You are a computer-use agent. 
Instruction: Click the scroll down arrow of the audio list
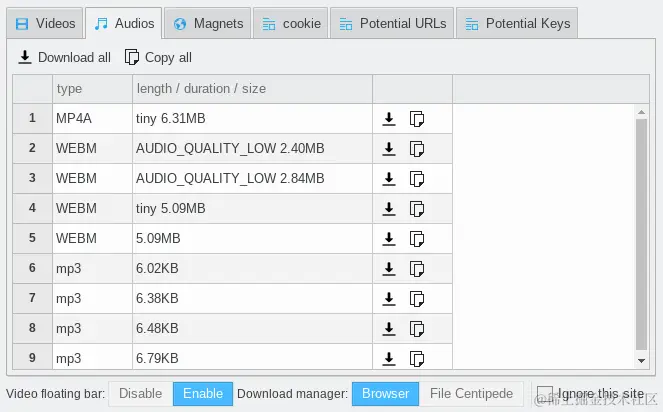click(x=642, y=360)
